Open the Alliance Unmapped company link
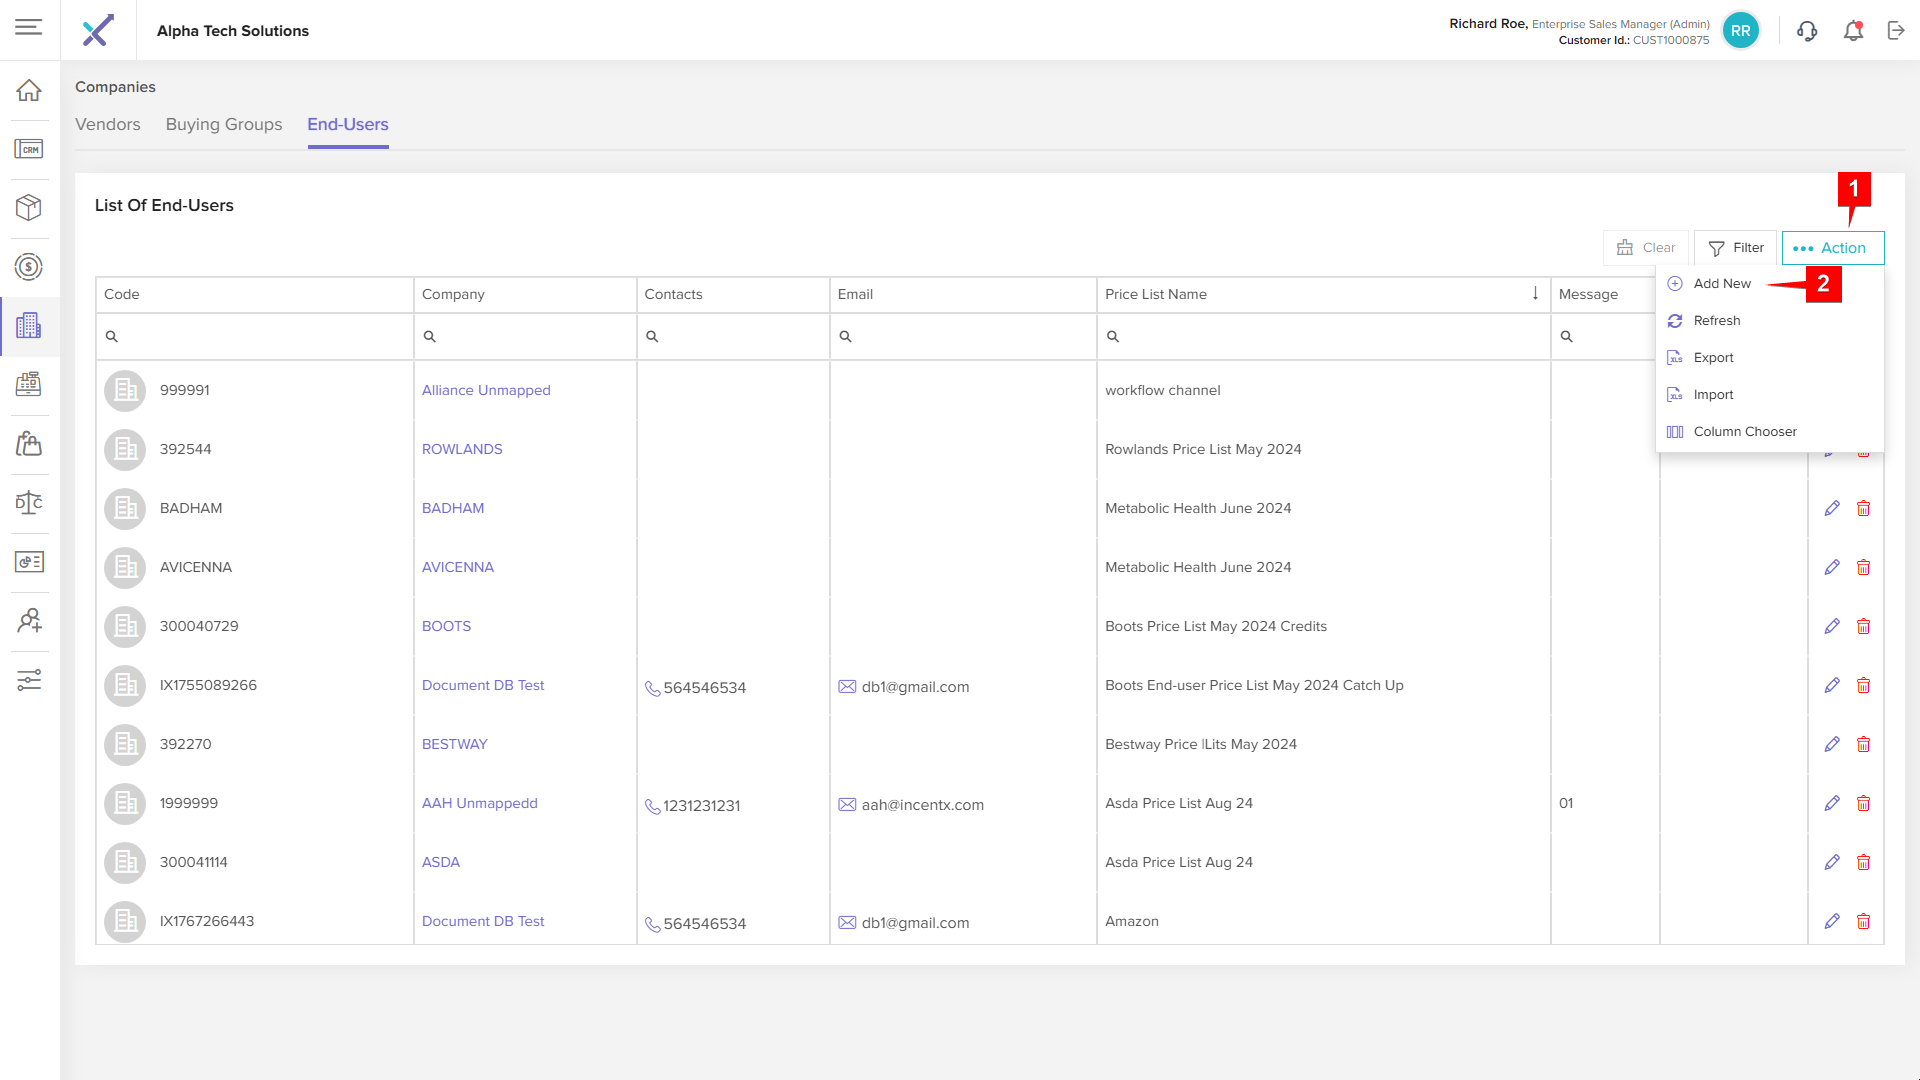This screenshot has width=1920, height=1080. (x=486, y=390)
